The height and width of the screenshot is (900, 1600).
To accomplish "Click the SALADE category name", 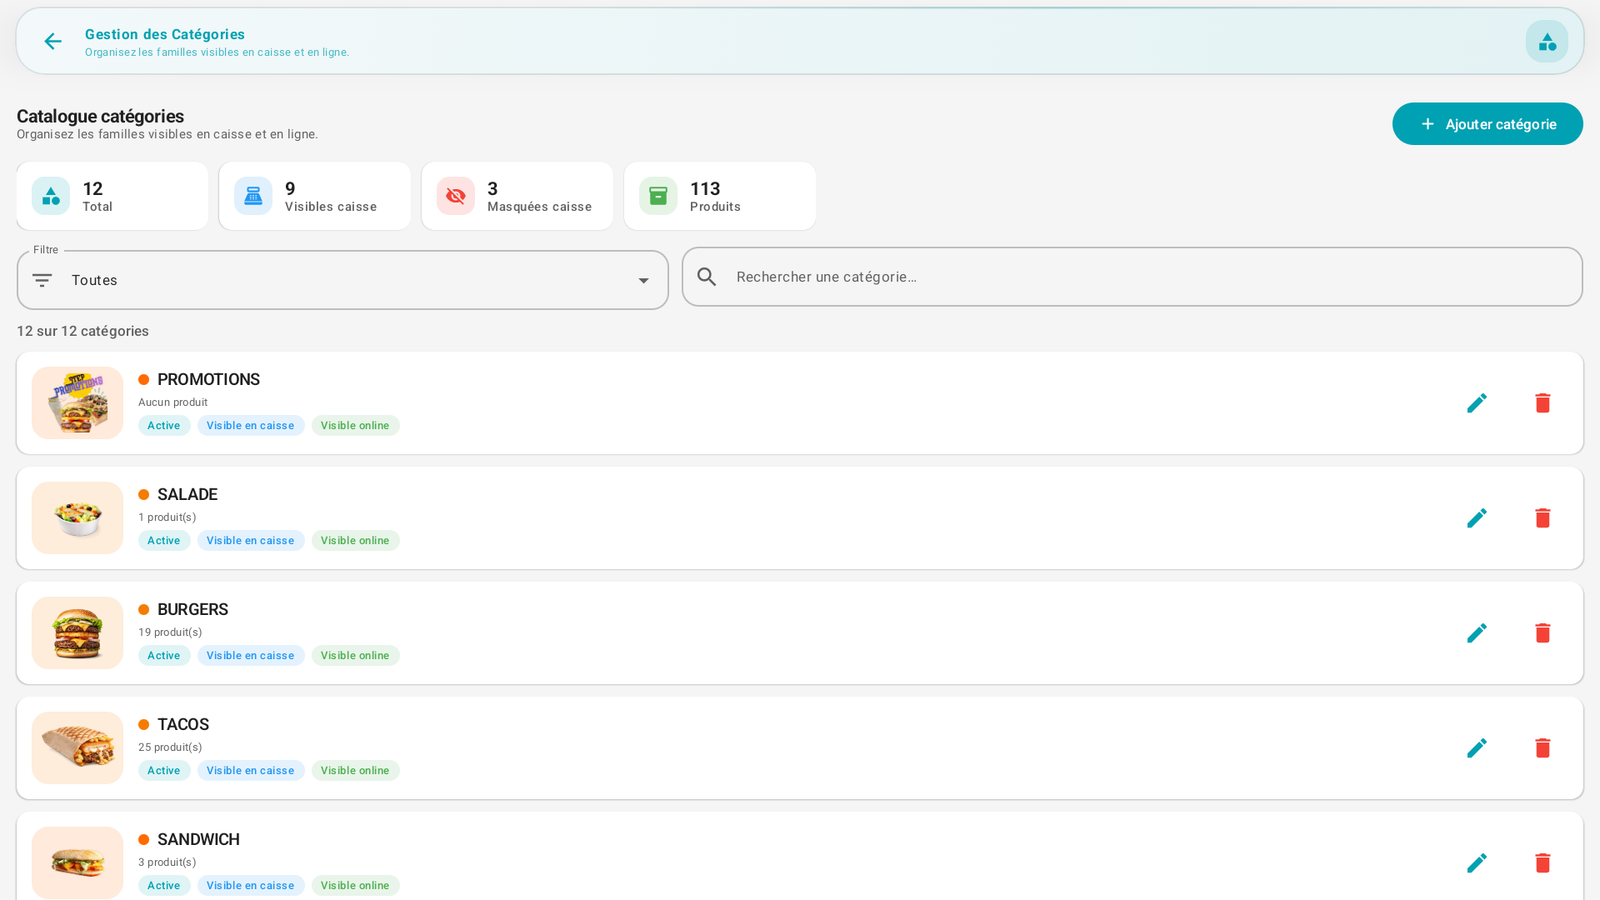I will [187, 494].
